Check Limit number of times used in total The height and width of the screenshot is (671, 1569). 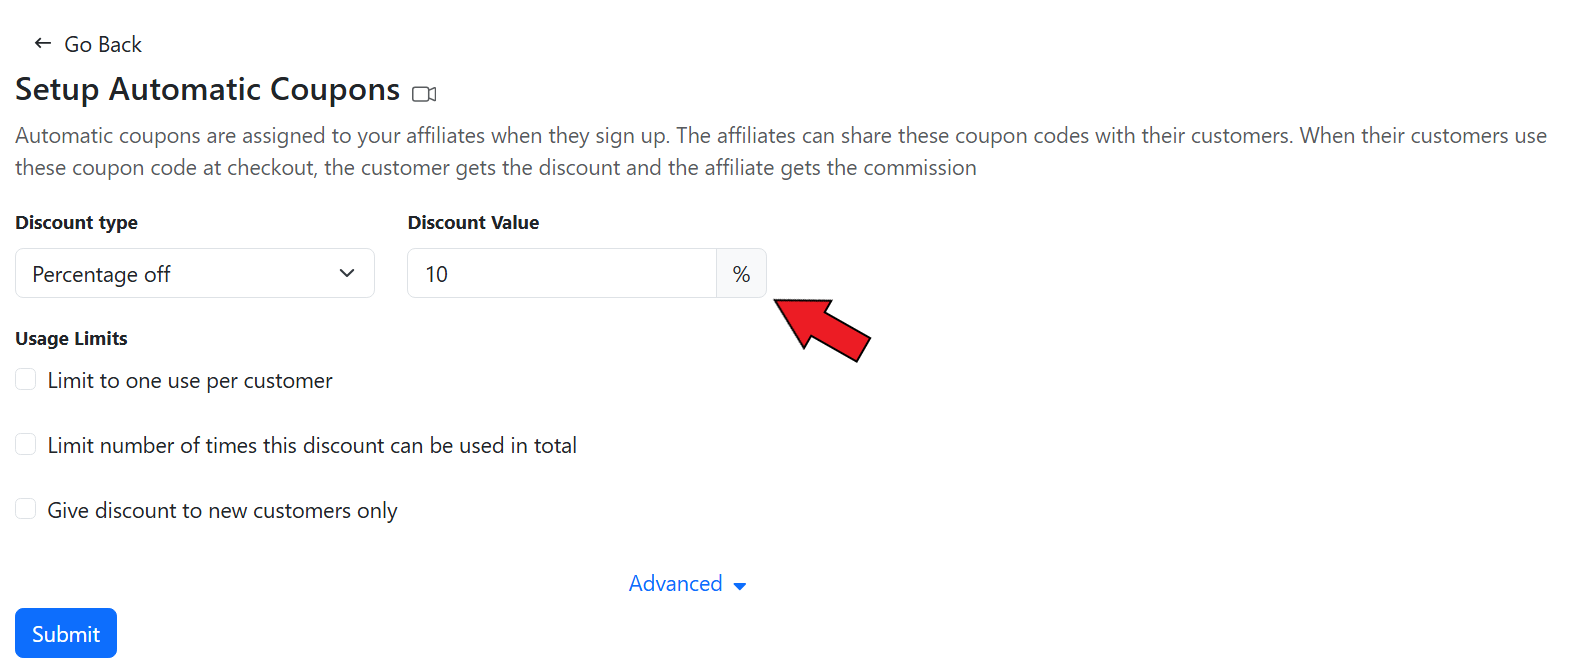point(26,445)
